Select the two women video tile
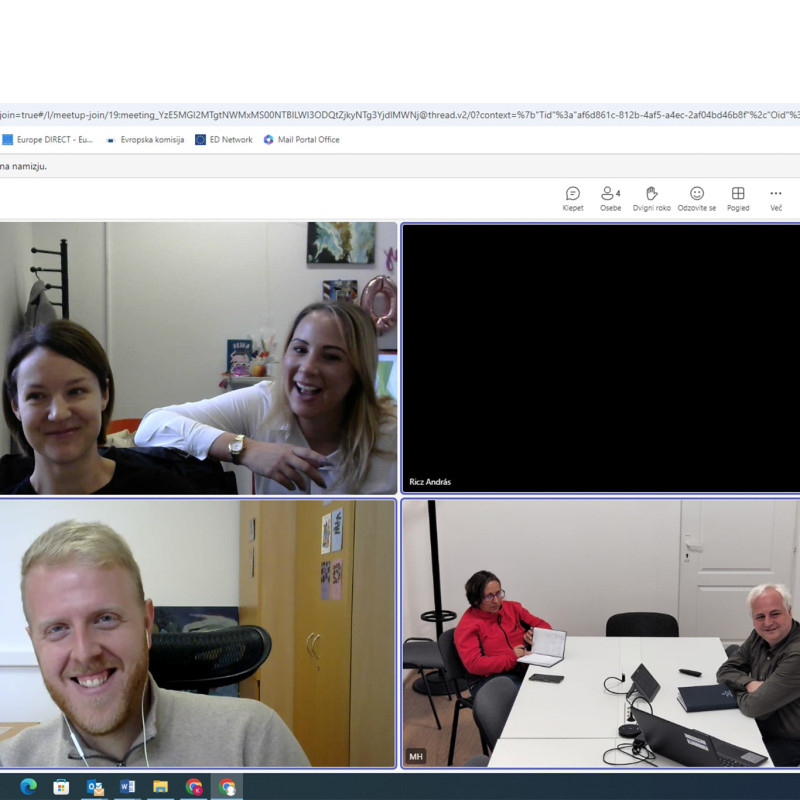The height and width of the screenshot is (800, 800). tap(198, 357)
